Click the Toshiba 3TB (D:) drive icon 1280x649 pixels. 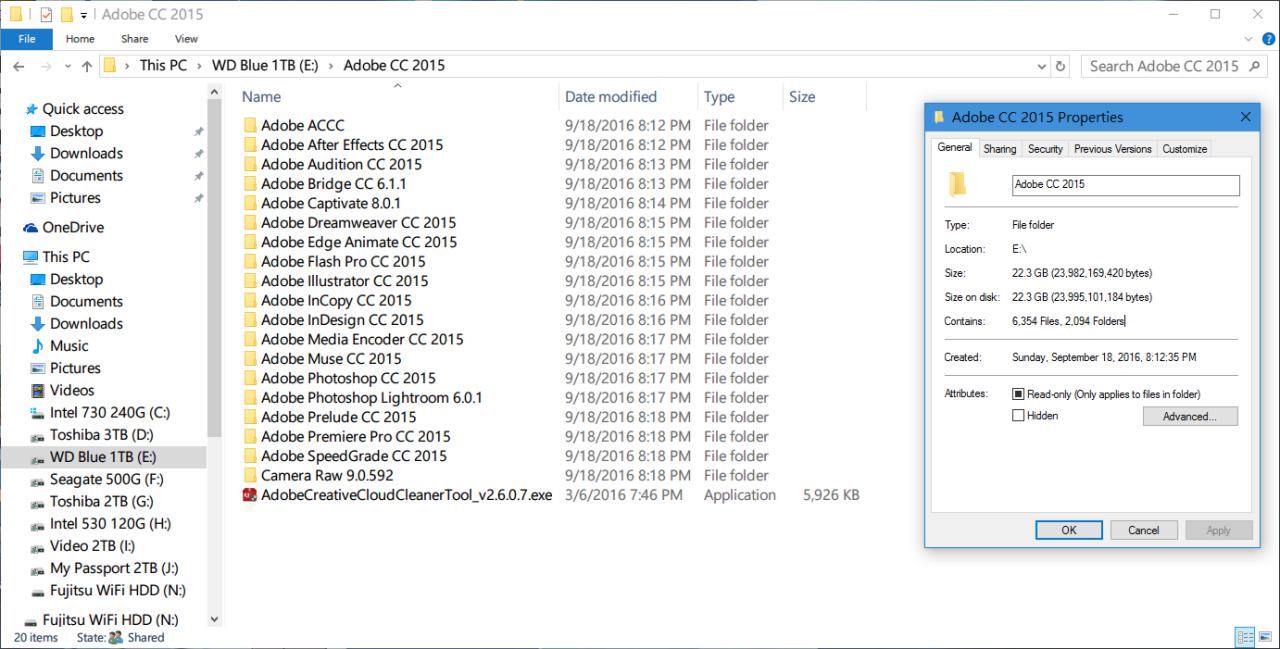pos(38,435)
